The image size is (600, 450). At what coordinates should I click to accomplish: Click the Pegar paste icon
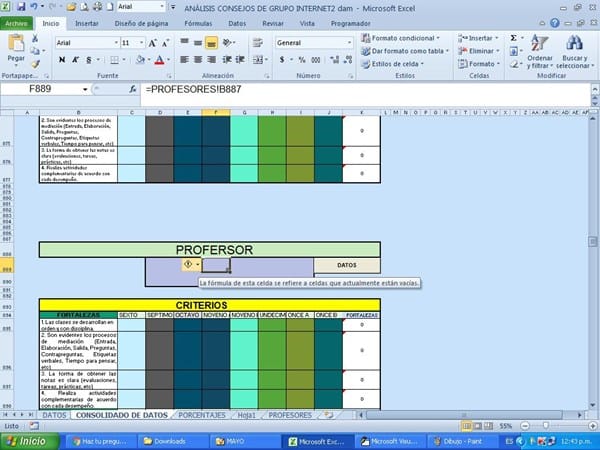point(15,46)
